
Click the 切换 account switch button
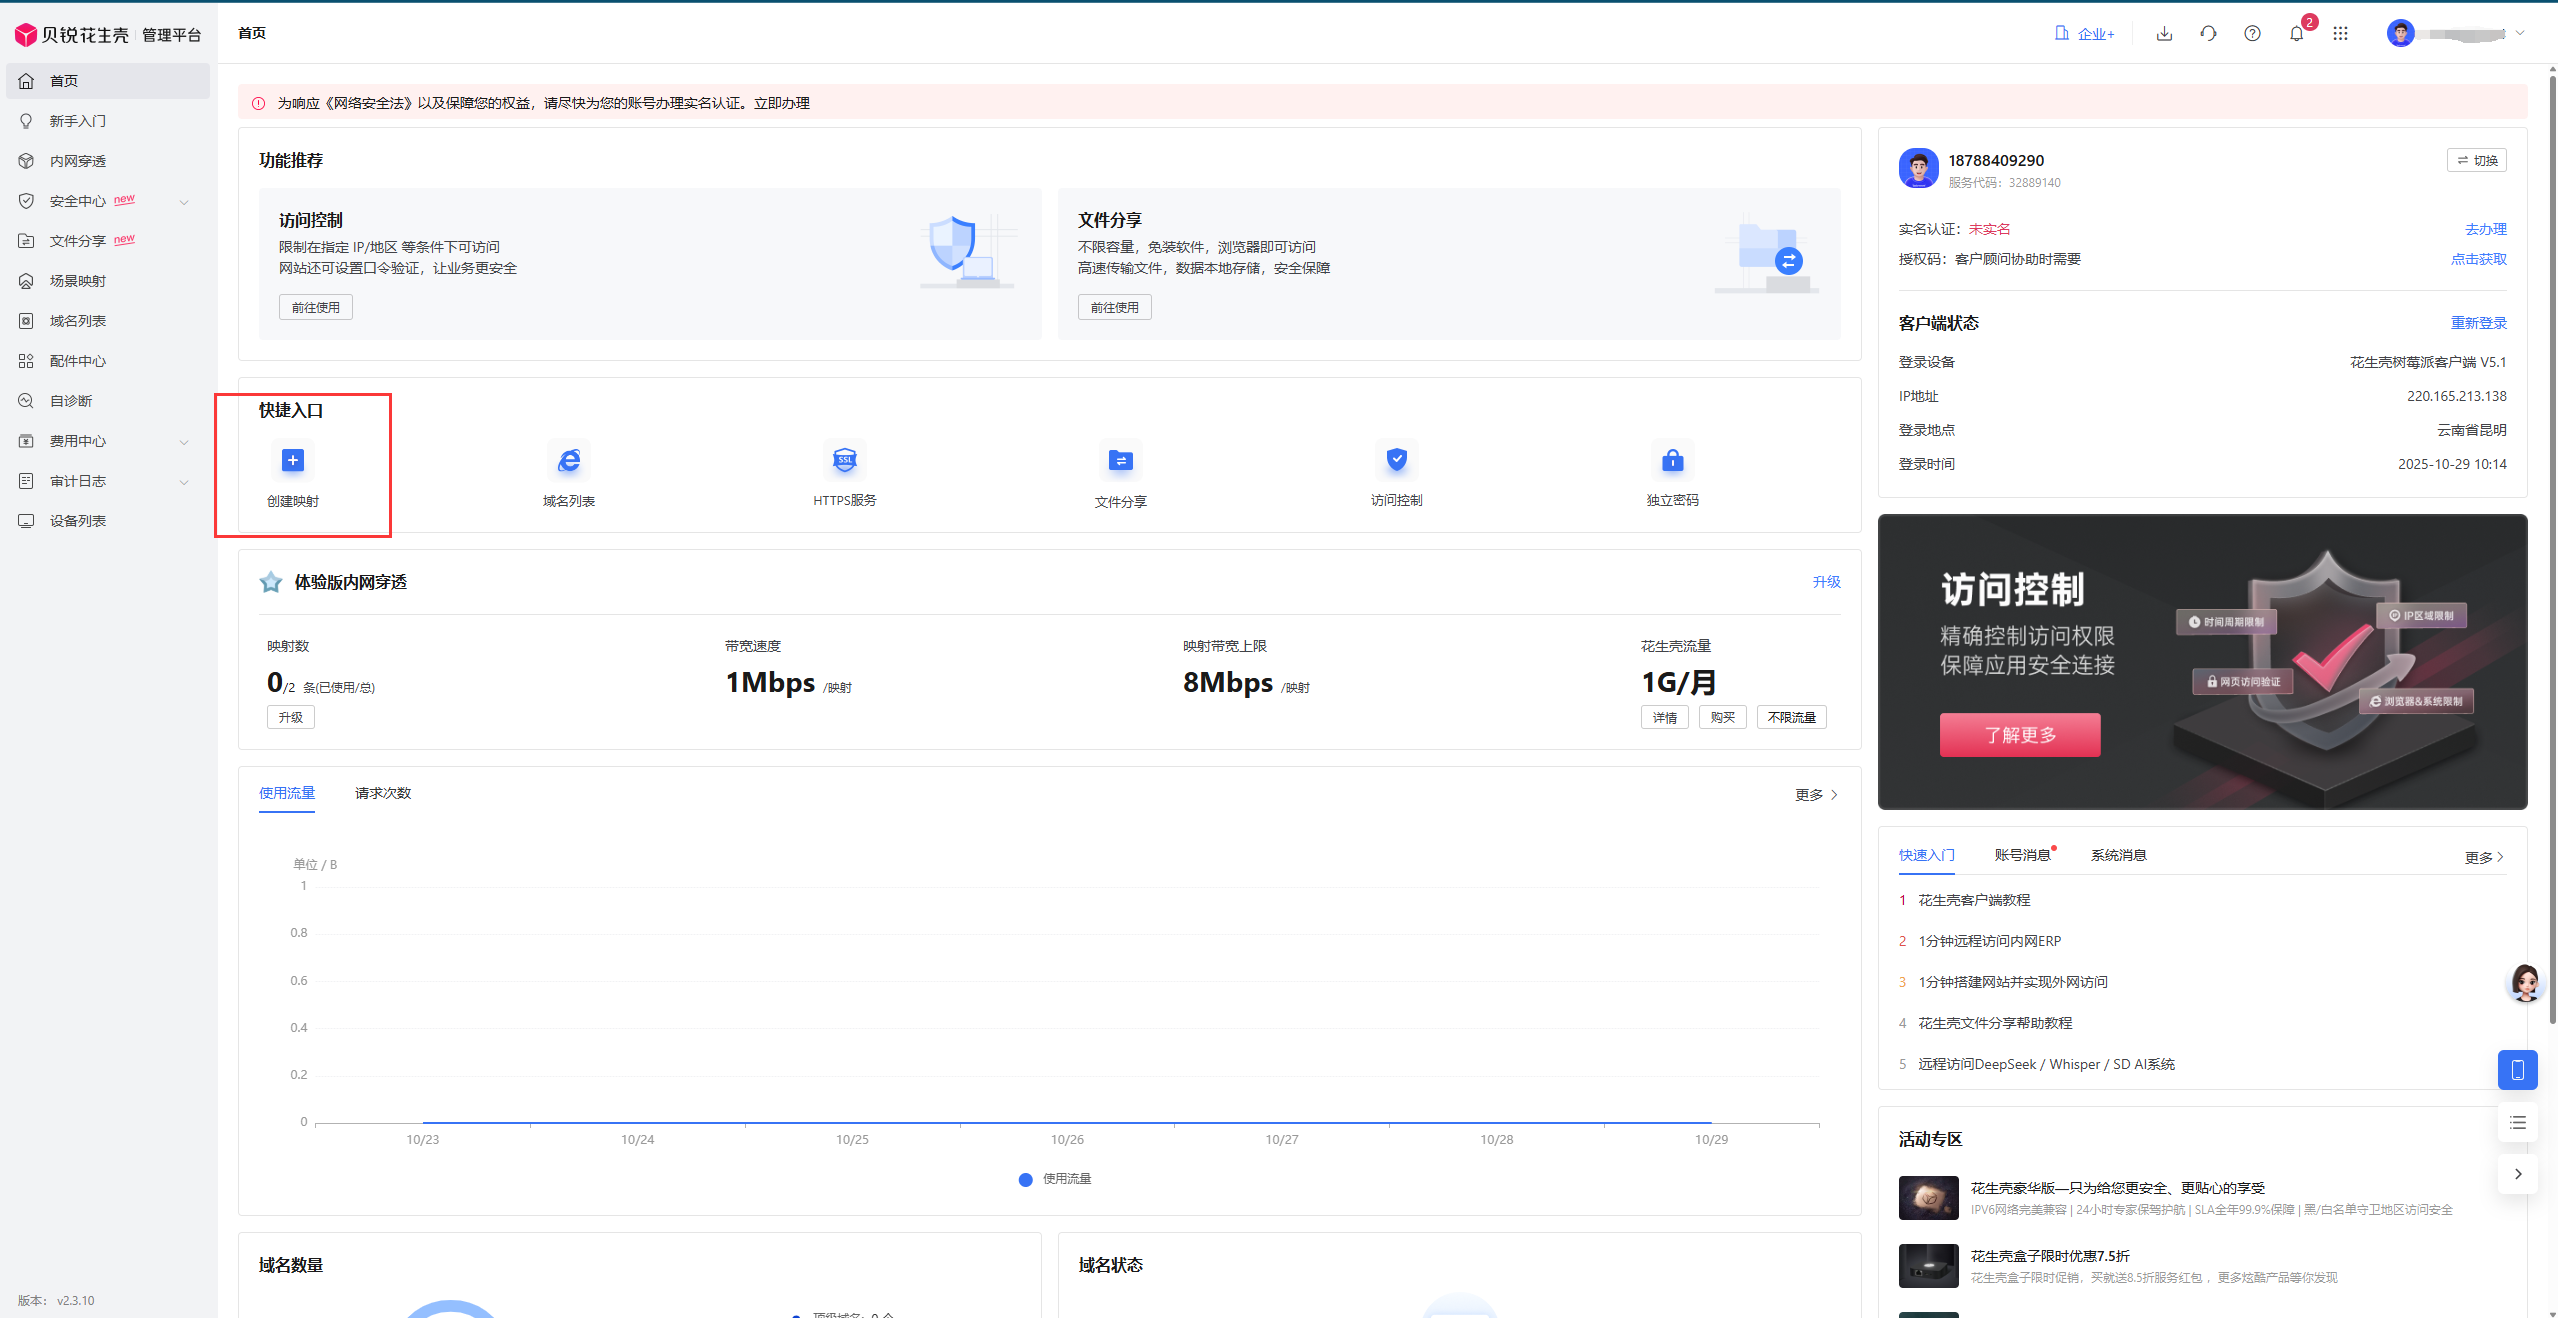2476,161
